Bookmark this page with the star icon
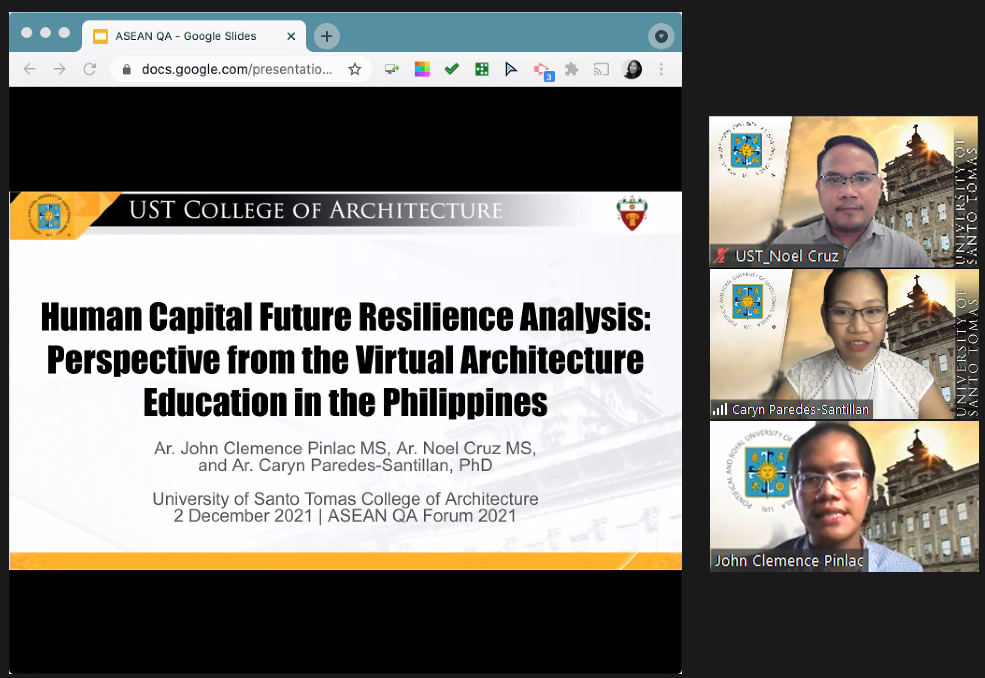This screenshot has height=678, width=985. pyautogui.click(x=355, y=69)
